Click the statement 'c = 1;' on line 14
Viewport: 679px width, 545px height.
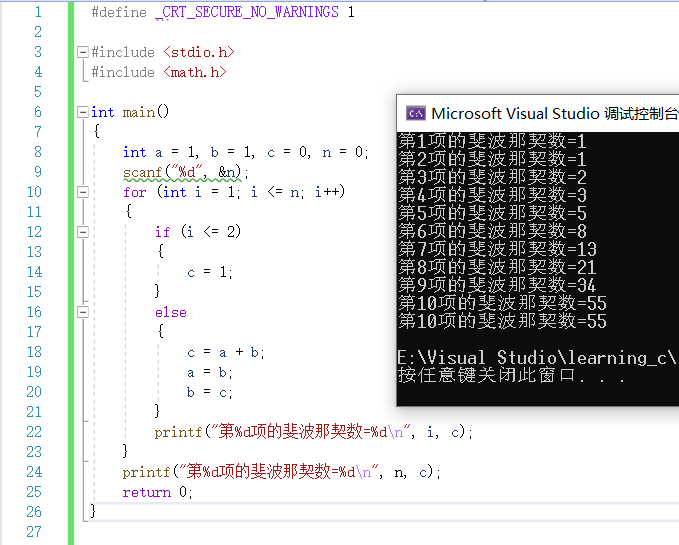[x=210, y=272]
